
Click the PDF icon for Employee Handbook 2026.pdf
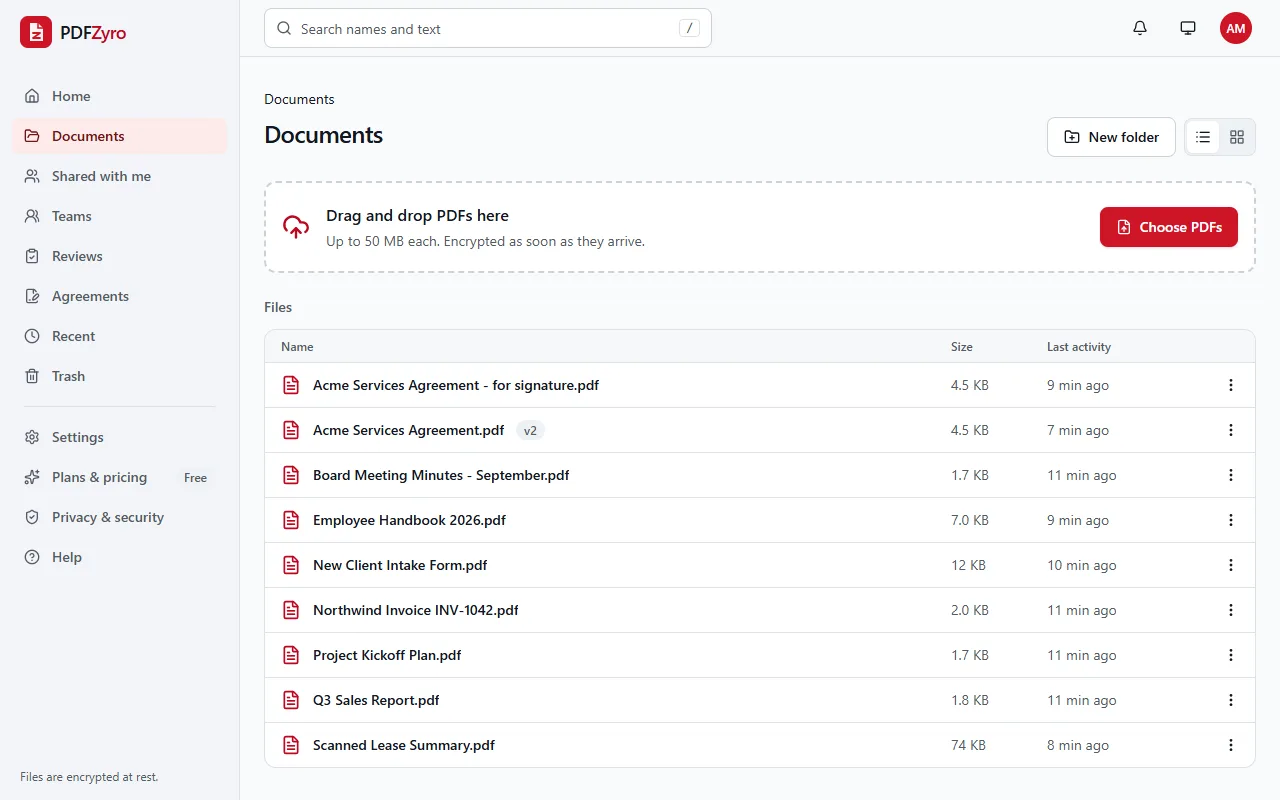pos(291,520)
